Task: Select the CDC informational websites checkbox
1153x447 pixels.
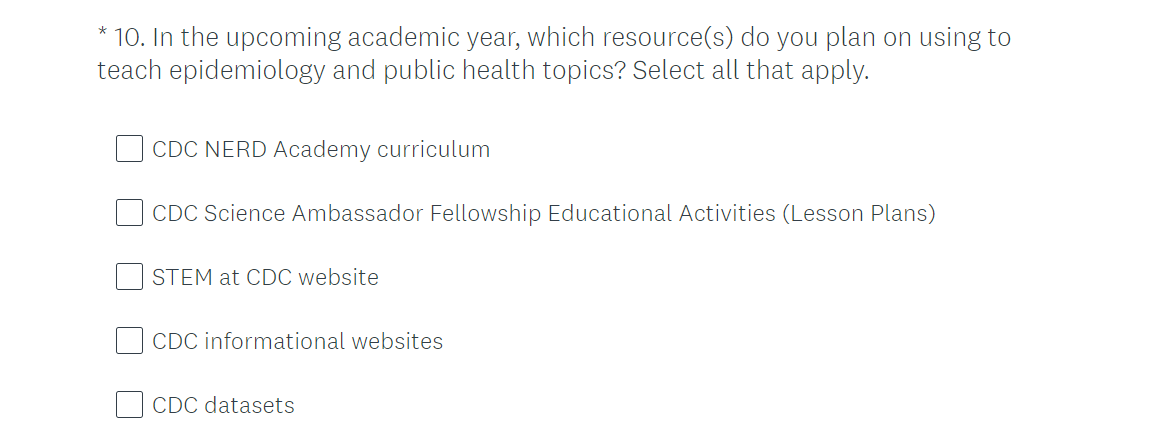Action: [129, 341]
